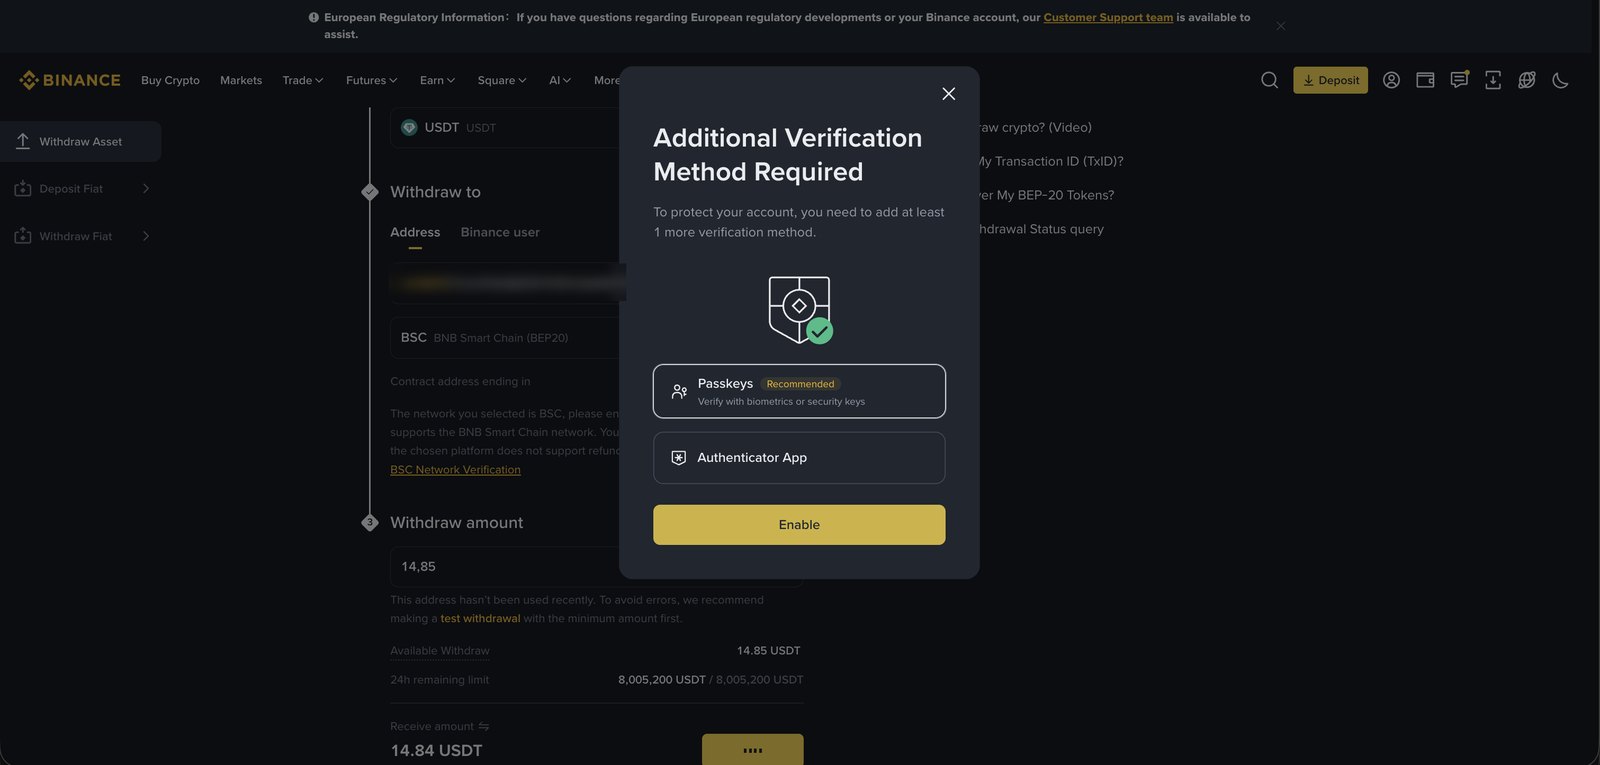Click the Contract address ending in text
The height and width of the screenshot is (765, 1600).
point(460,381)
